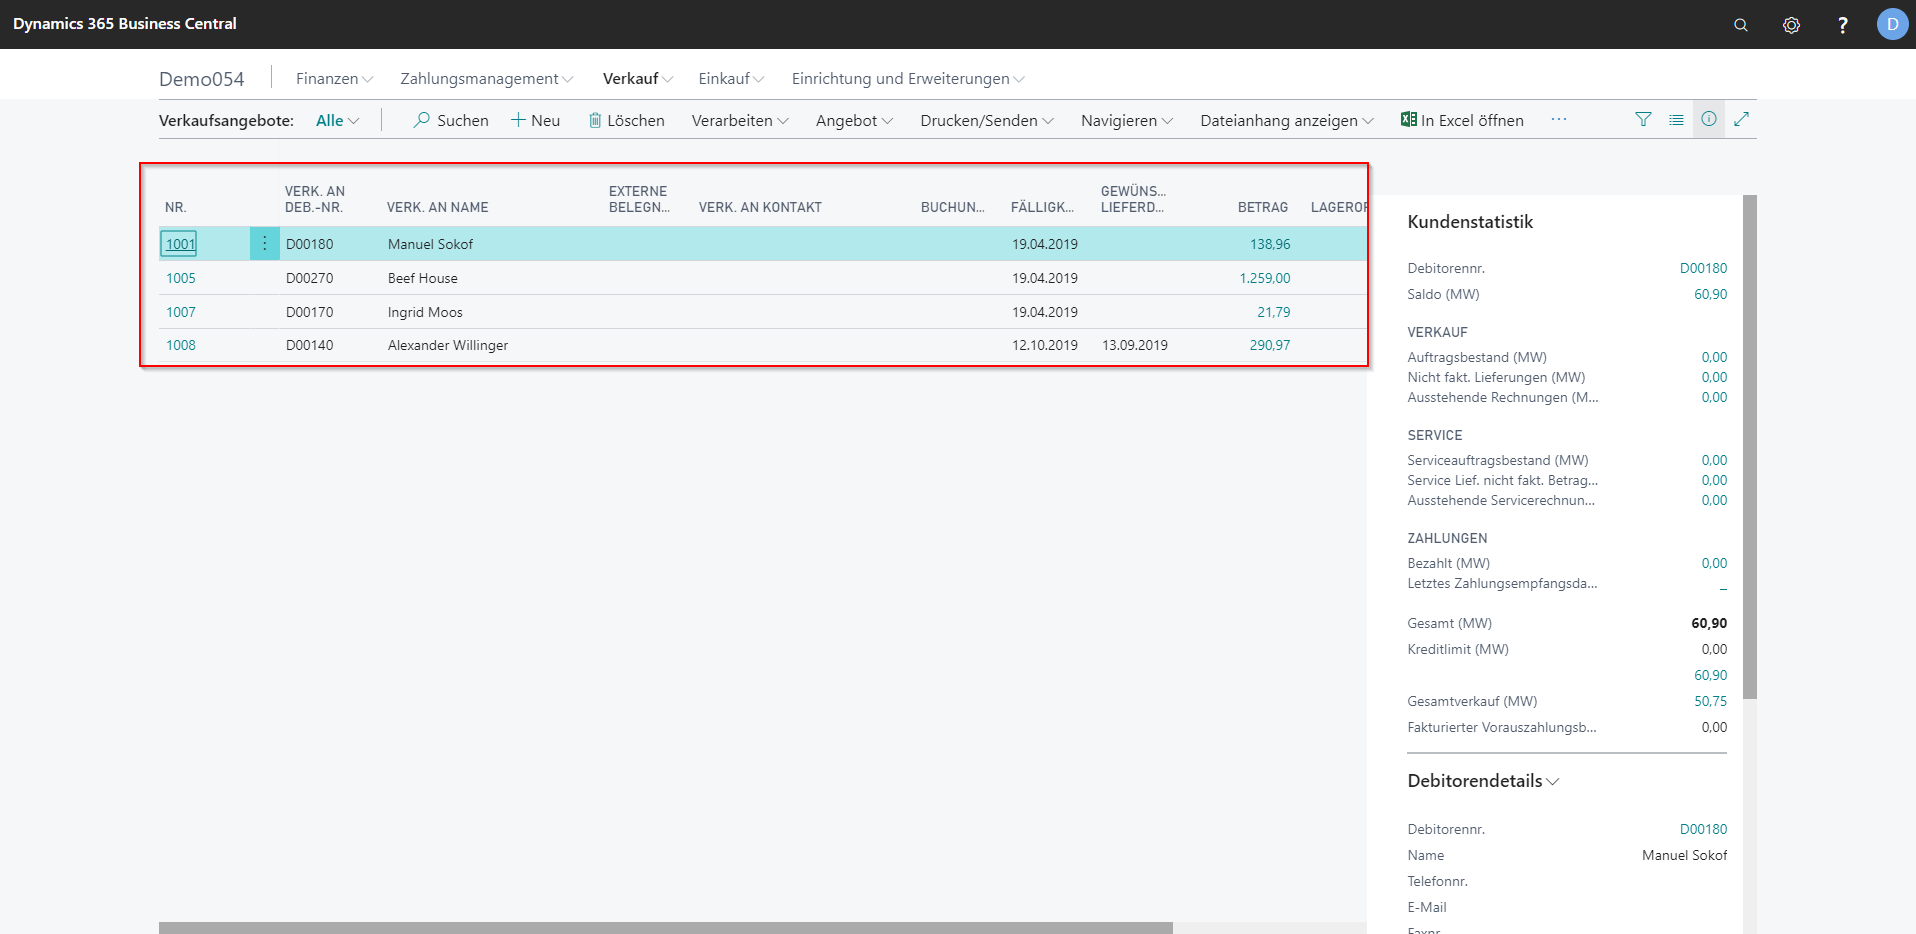Screen dimensions: 1916x934
Task: Open the Zahlungsmanagement menu
Action: point(486,78)
